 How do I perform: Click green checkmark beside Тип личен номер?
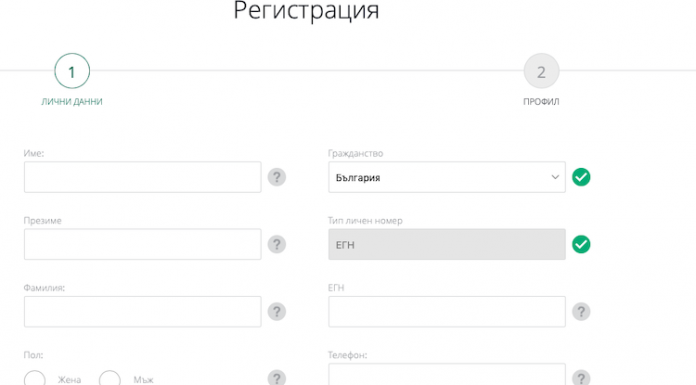point(581,244)
